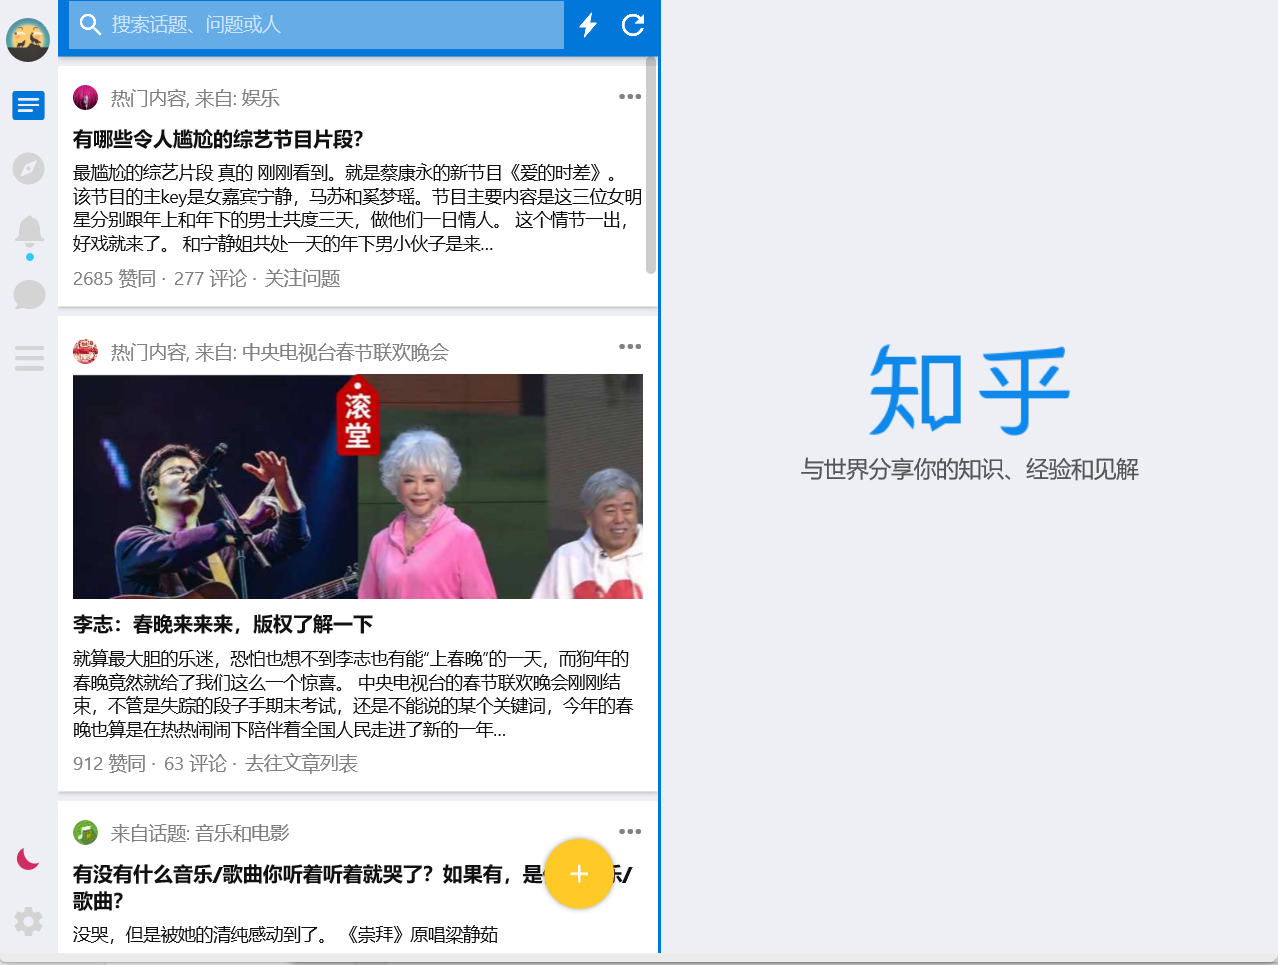Open the more options menu on the 娱乐 post
The width and height of the screenshot is (1278, 965).
click(629, 96)
